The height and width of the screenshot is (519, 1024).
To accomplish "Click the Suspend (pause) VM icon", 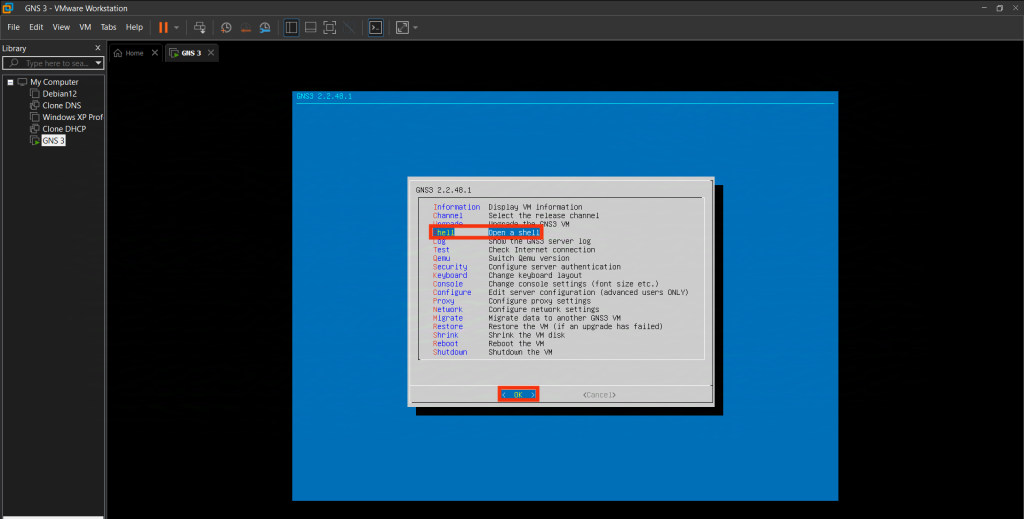I will (163, 27).
